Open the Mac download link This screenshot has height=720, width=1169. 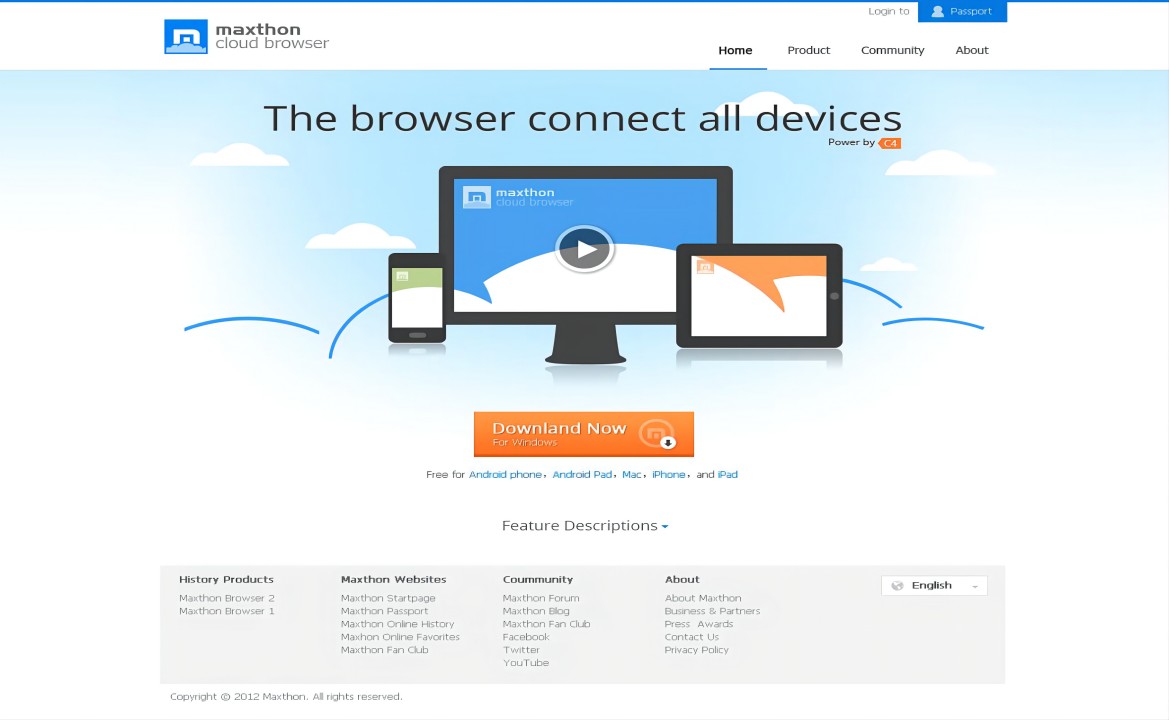coord(631,475)
